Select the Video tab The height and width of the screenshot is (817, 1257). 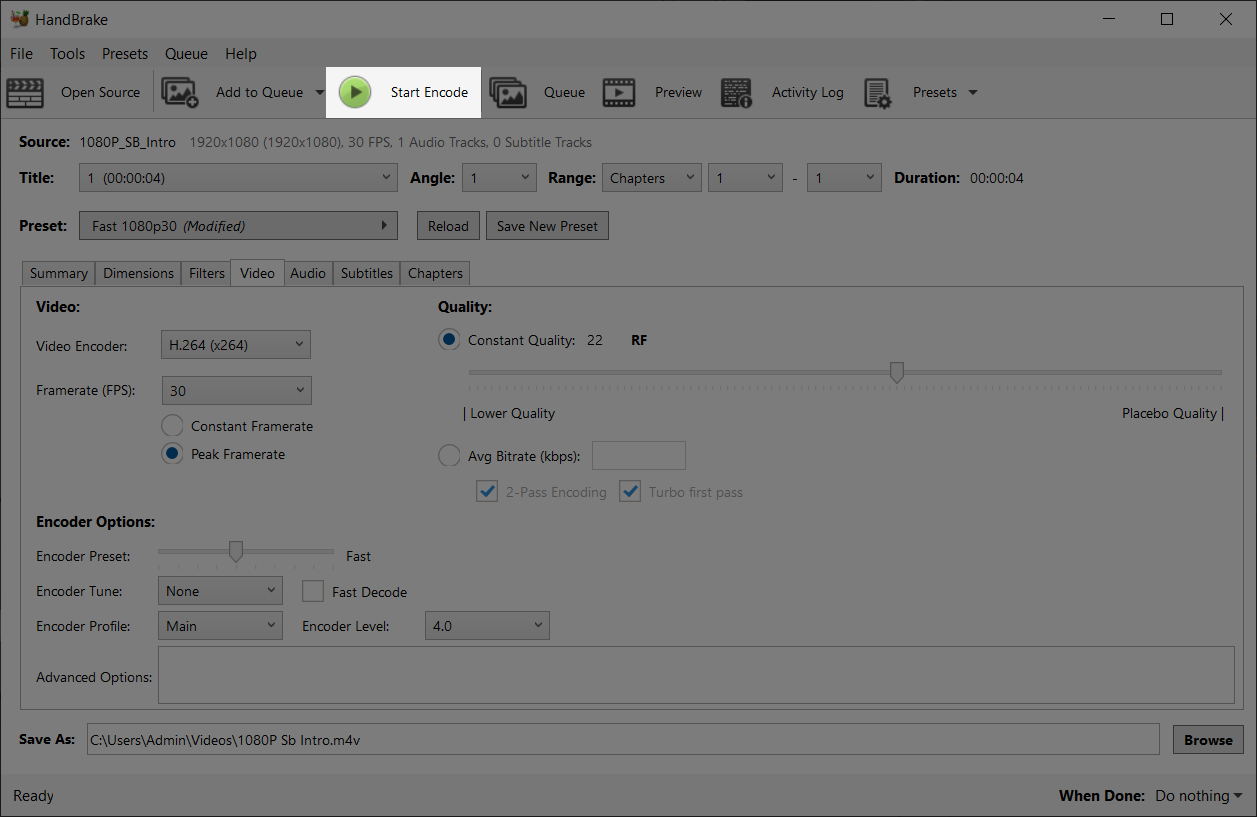click(257, 273)
